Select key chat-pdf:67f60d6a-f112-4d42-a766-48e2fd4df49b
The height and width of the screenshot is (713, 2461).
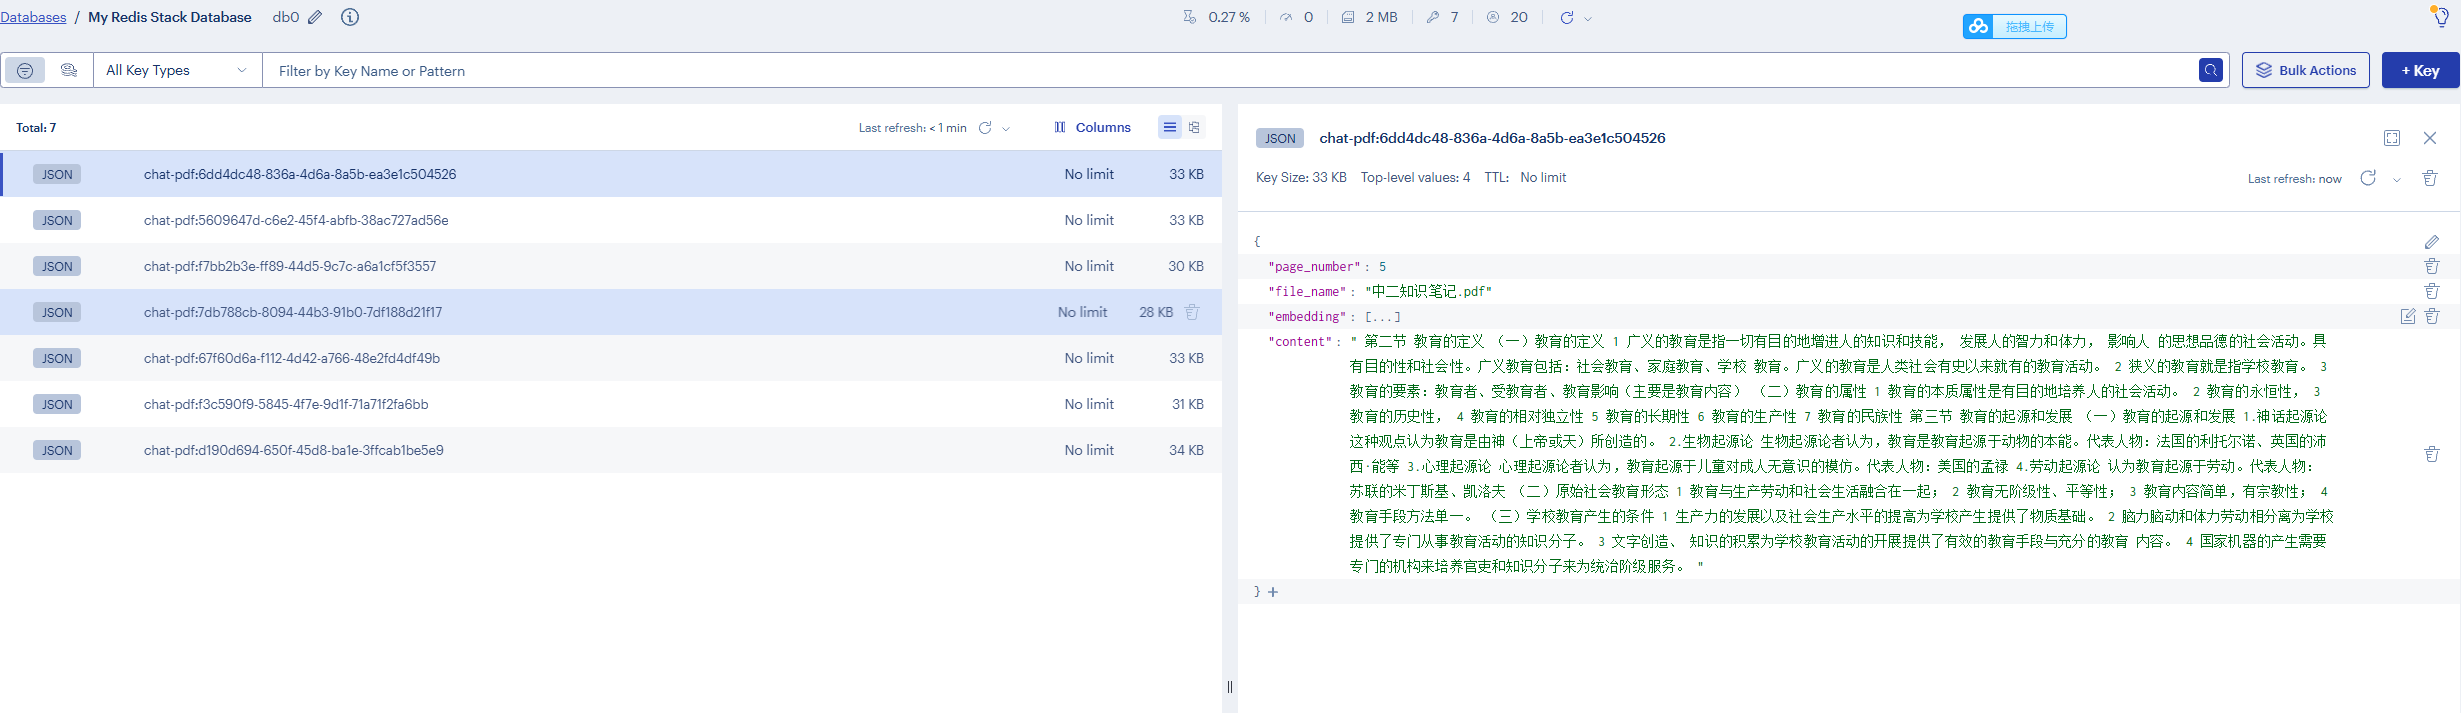[611, 358]
